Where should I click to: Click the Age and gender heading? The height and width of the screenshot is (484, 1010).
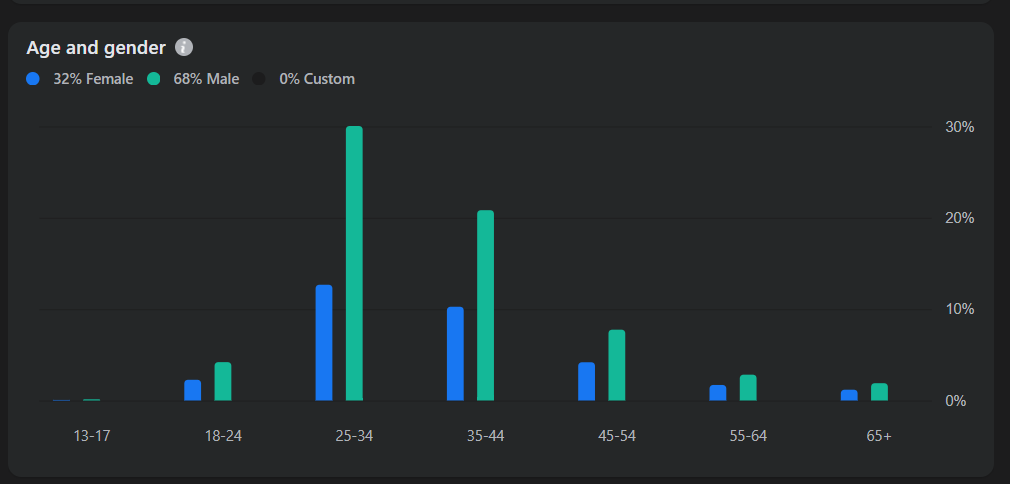[96, 48]
